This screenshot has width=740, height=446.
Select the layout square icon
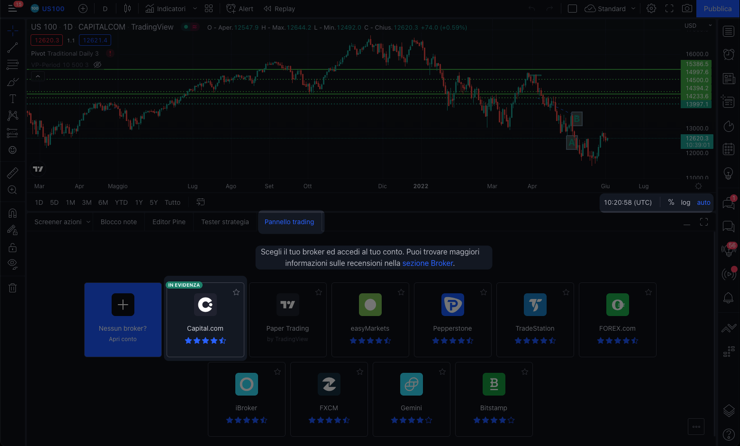pyautogui.click(x=572, y=8)
